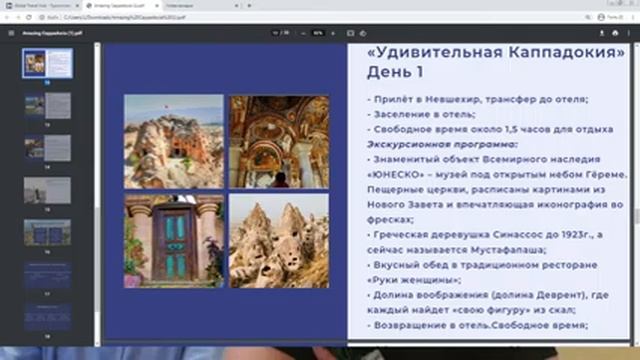Open the fourth thumbnail with gray landscape
640x360 pixels.
pyautogui.click(x=47, y=190)
